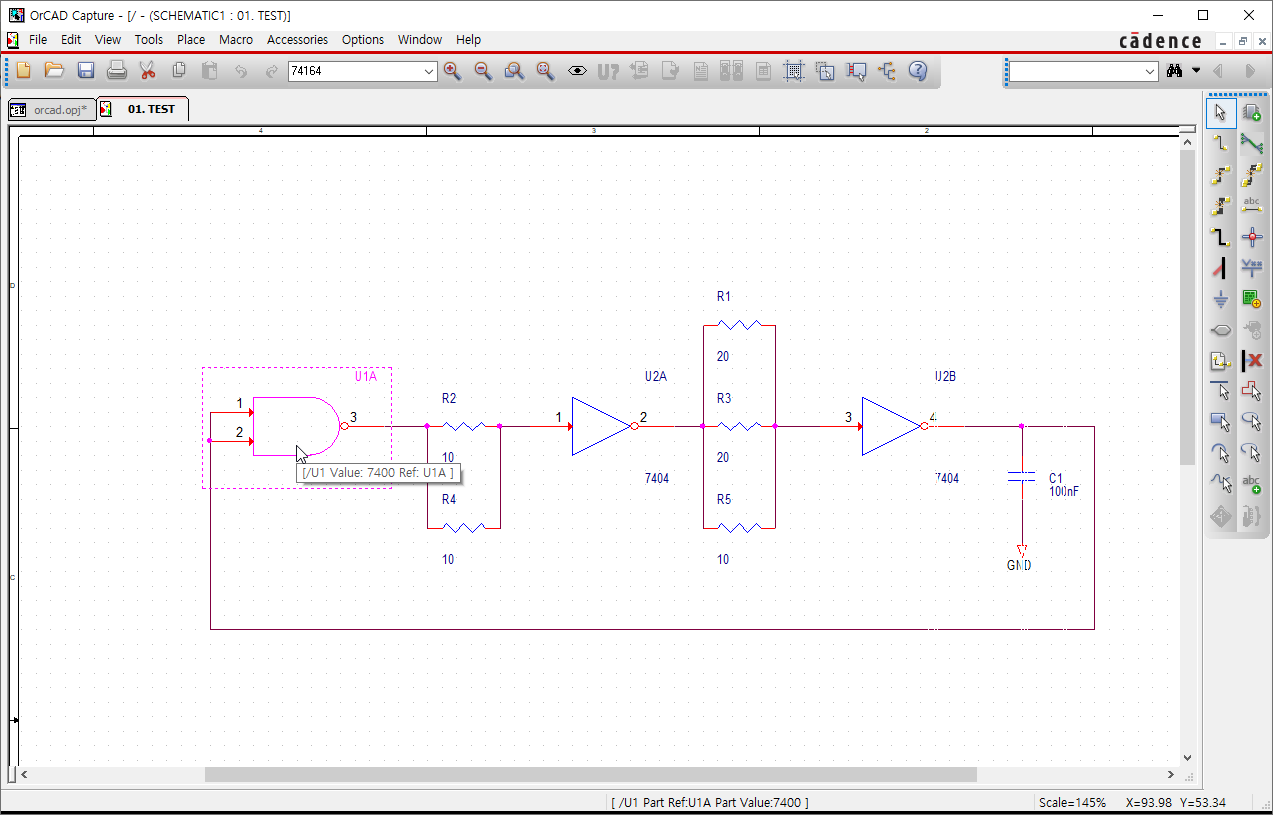
Task: Select the Place Rectangle tool
Action: 1221,423
